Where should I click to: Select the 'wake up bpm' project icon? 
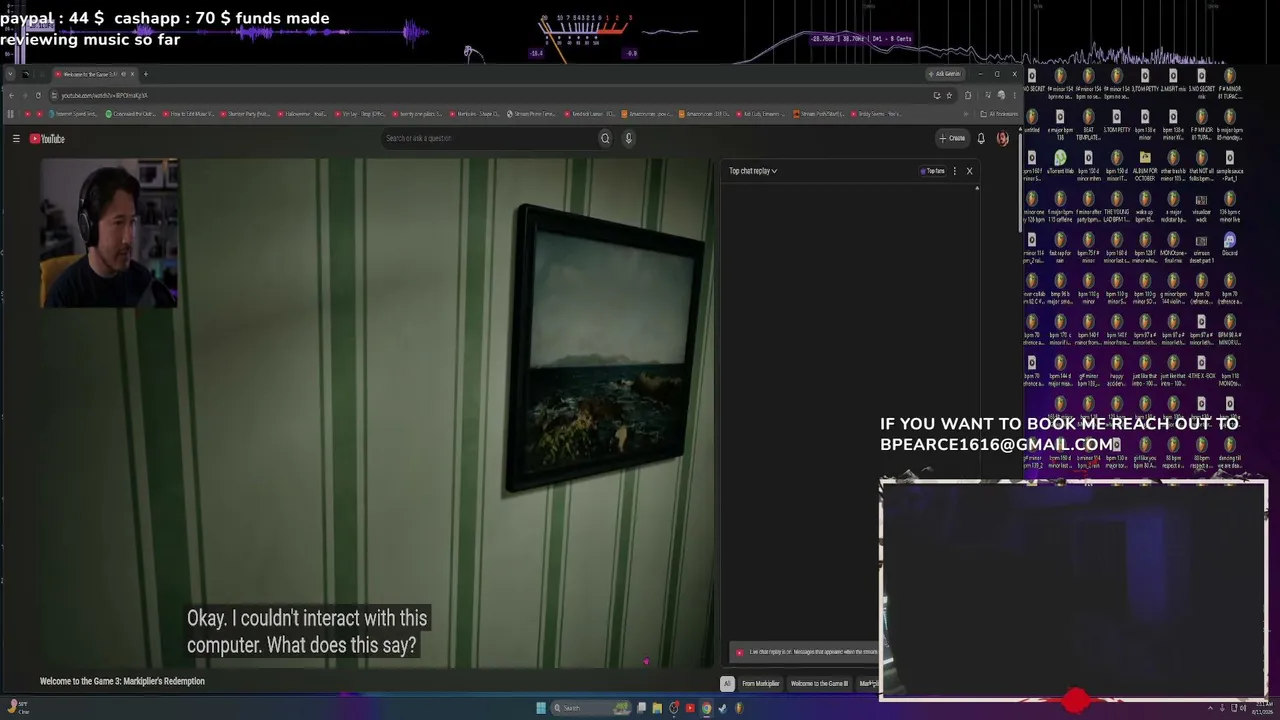coord(1145,206)
